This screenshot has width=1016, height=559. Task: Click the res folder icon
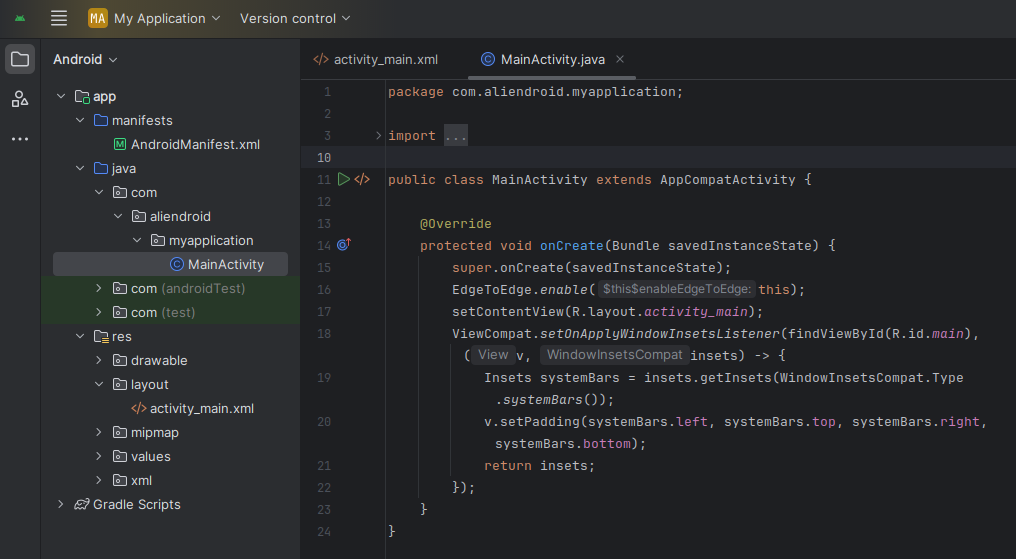101,337
